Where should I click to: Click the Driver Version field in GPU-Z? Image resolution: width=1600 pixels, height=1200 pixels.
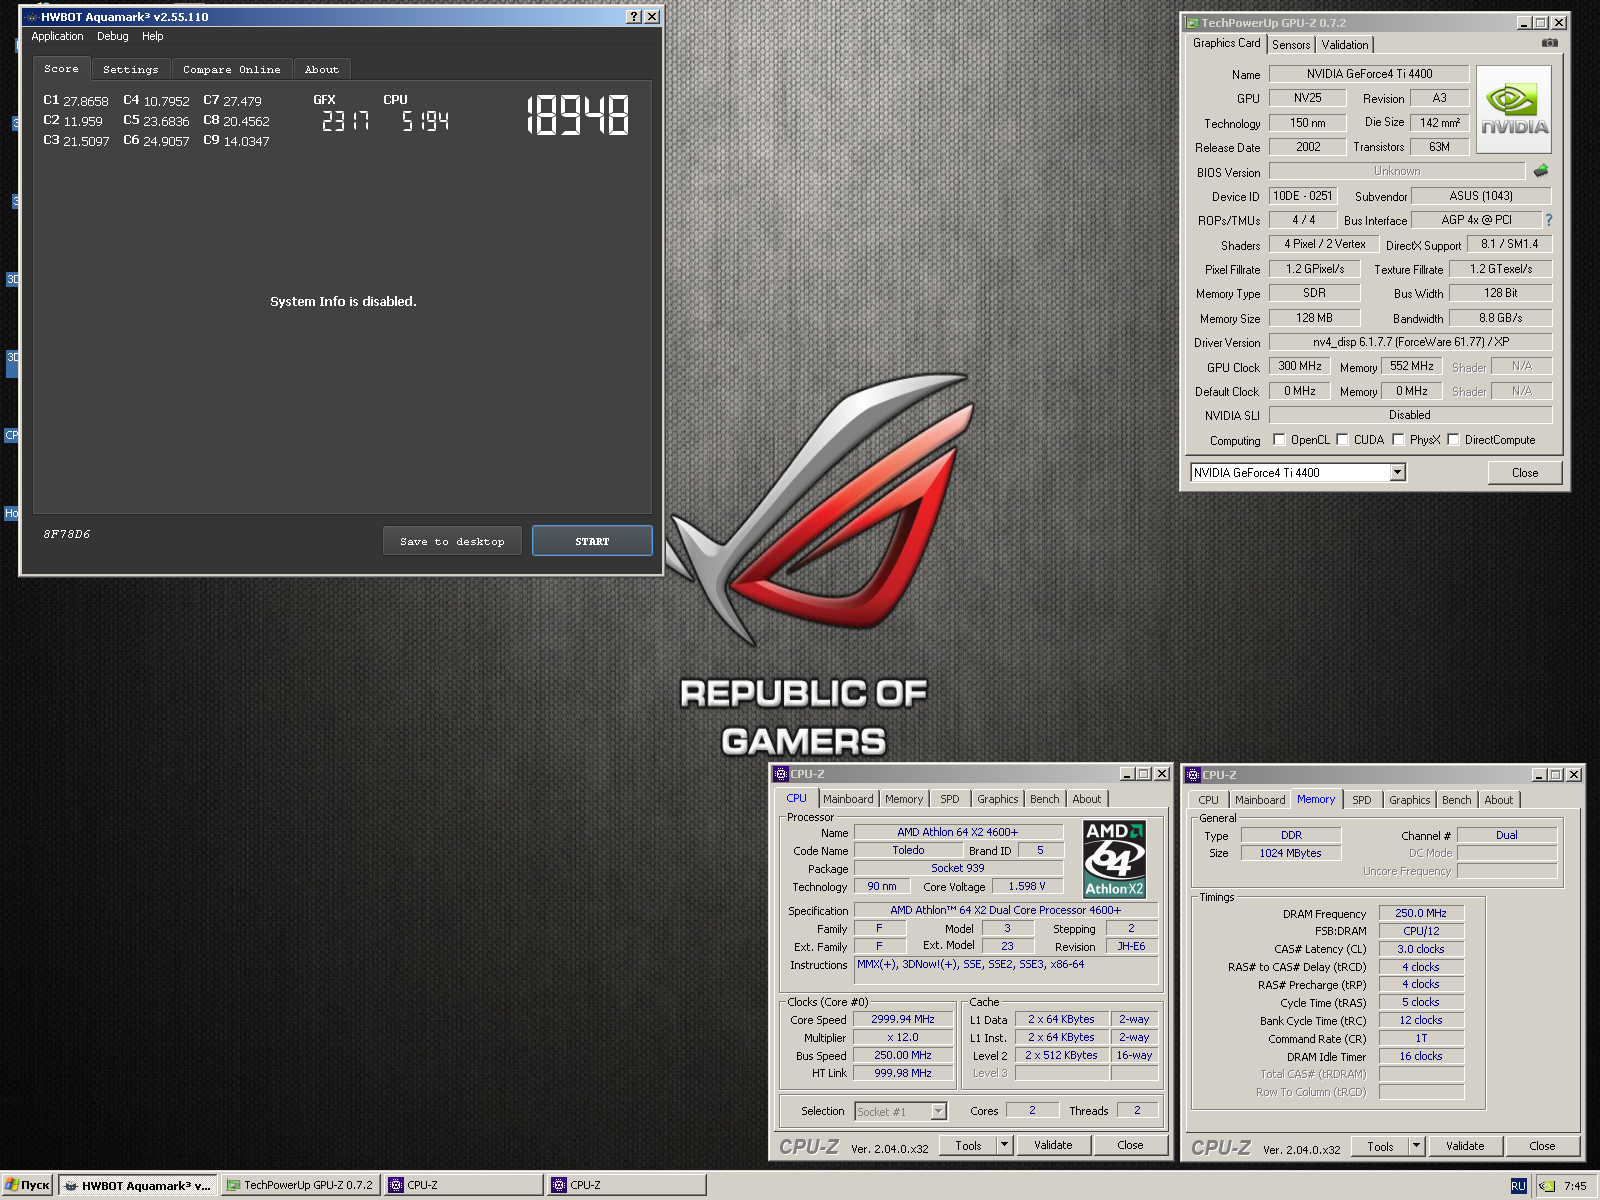click(1410, 342)
